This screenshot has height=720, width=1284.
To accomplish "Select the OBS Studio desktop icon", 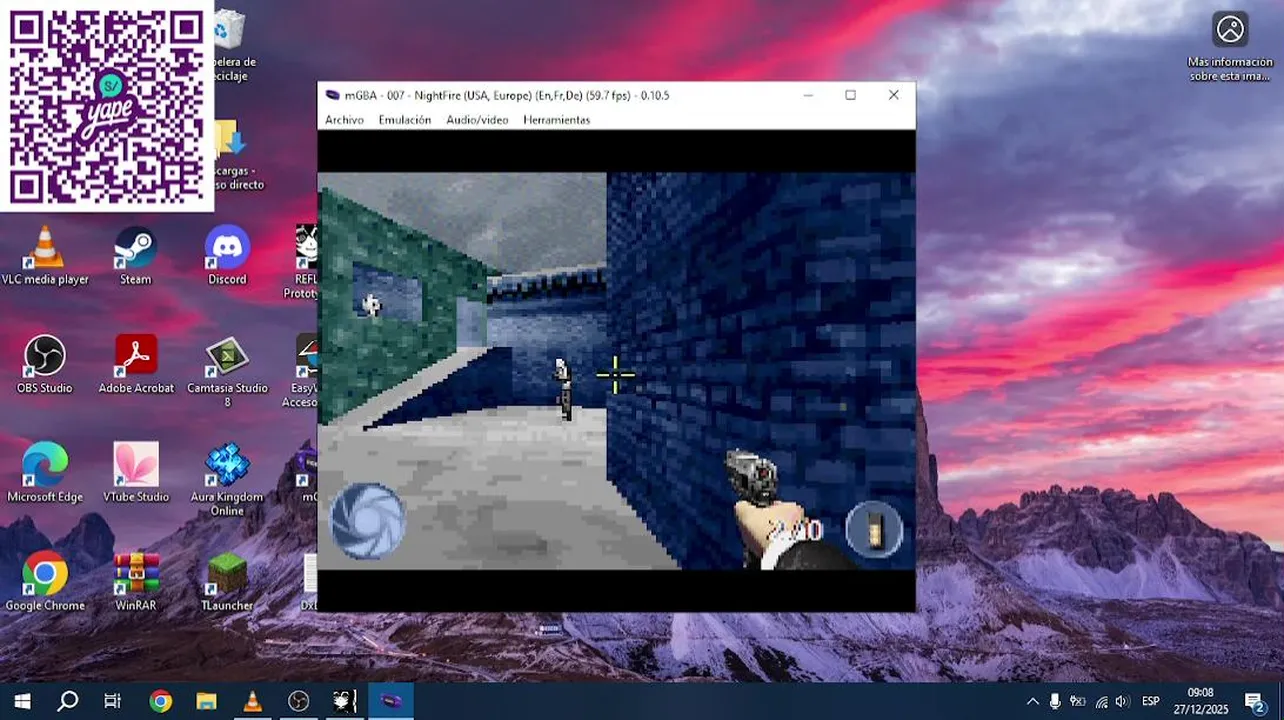I will (45, 365).
